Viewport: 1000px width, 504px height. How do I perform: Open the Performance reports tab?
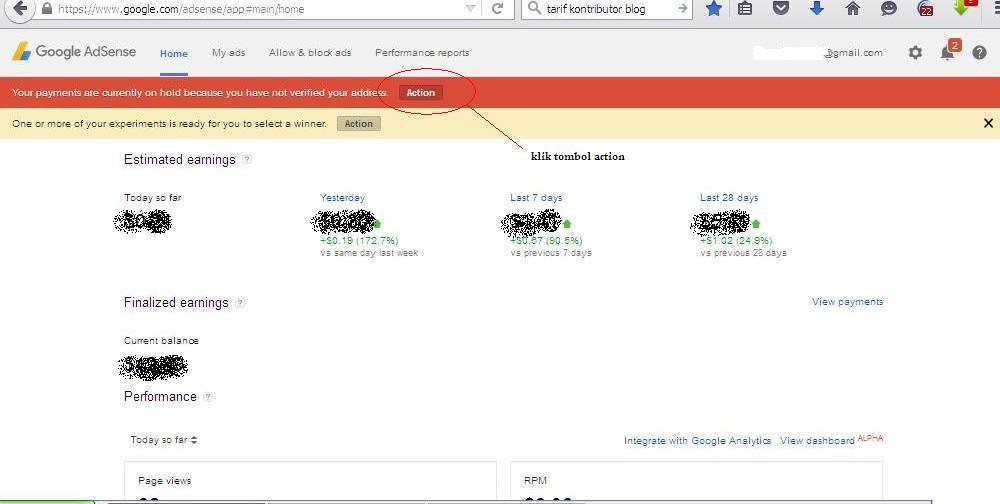(x=422, y=53)
